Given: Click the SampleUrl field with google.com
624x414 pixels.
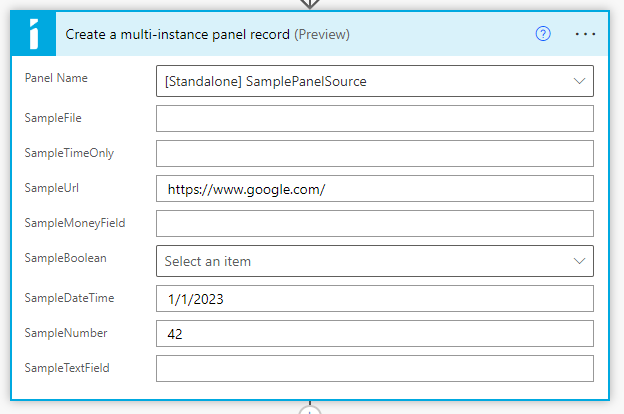Looking at the screenshot, I should pos(375,189).
